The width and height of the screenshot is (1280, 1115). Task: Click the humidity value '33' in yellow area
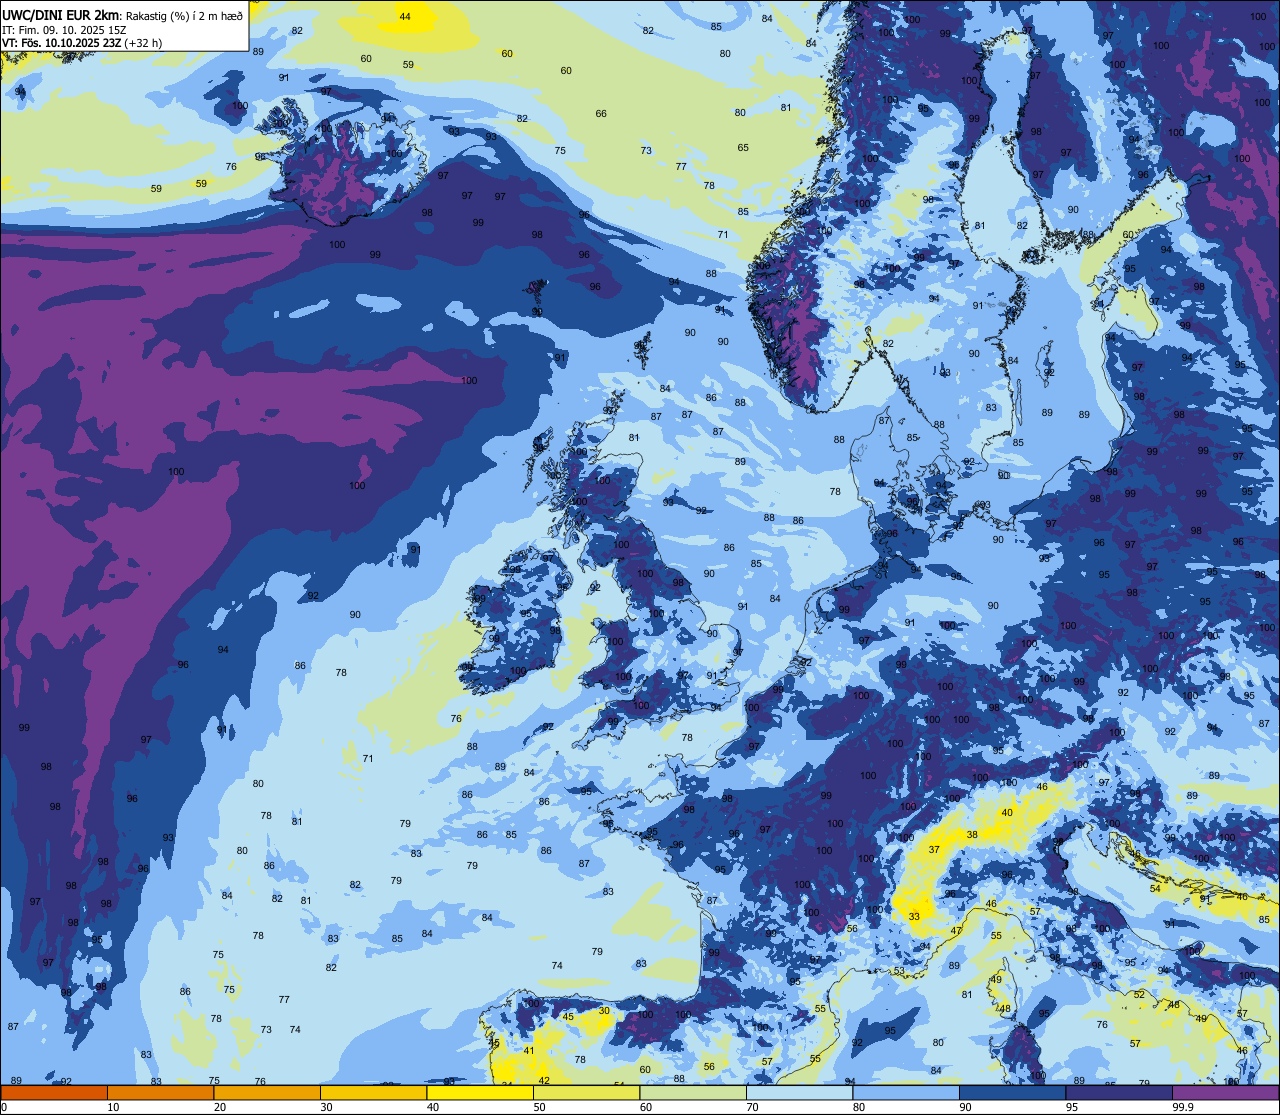click(914, 916)
